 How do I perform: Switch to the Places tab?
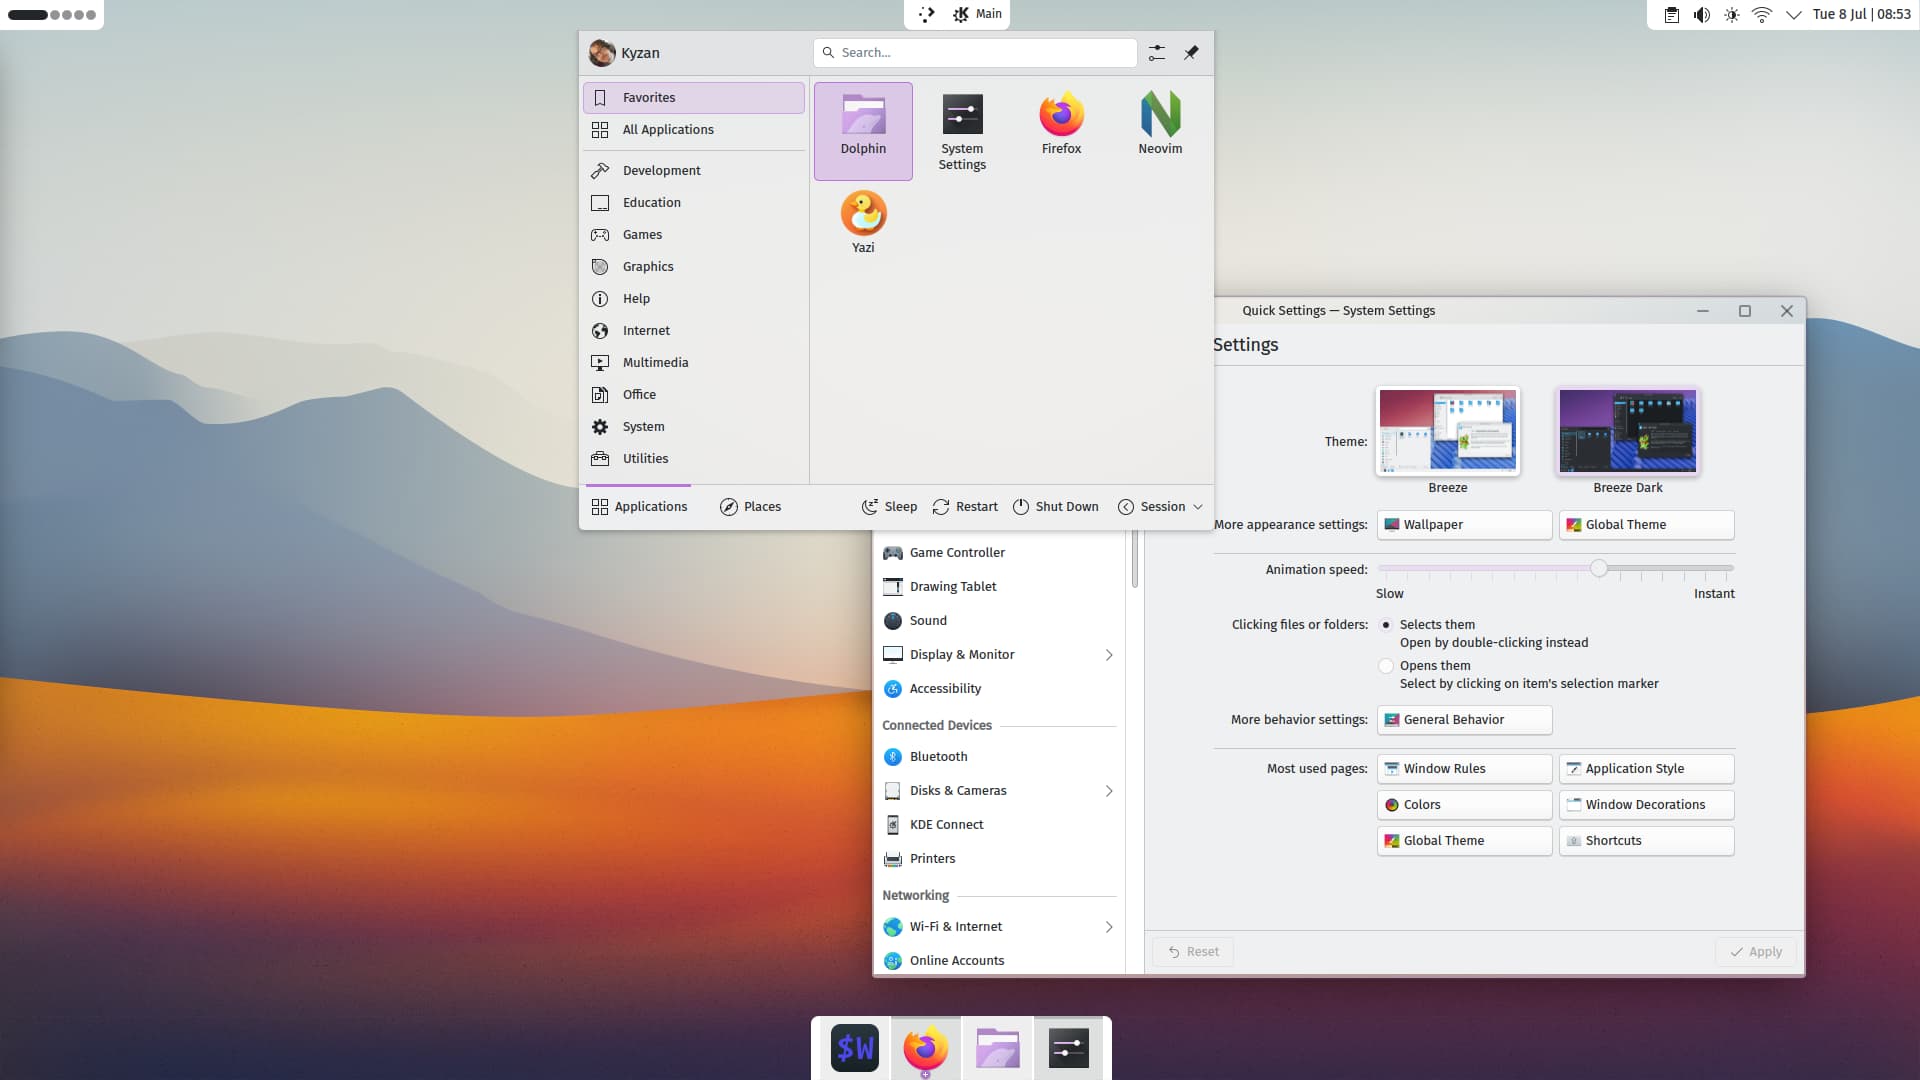750,507
